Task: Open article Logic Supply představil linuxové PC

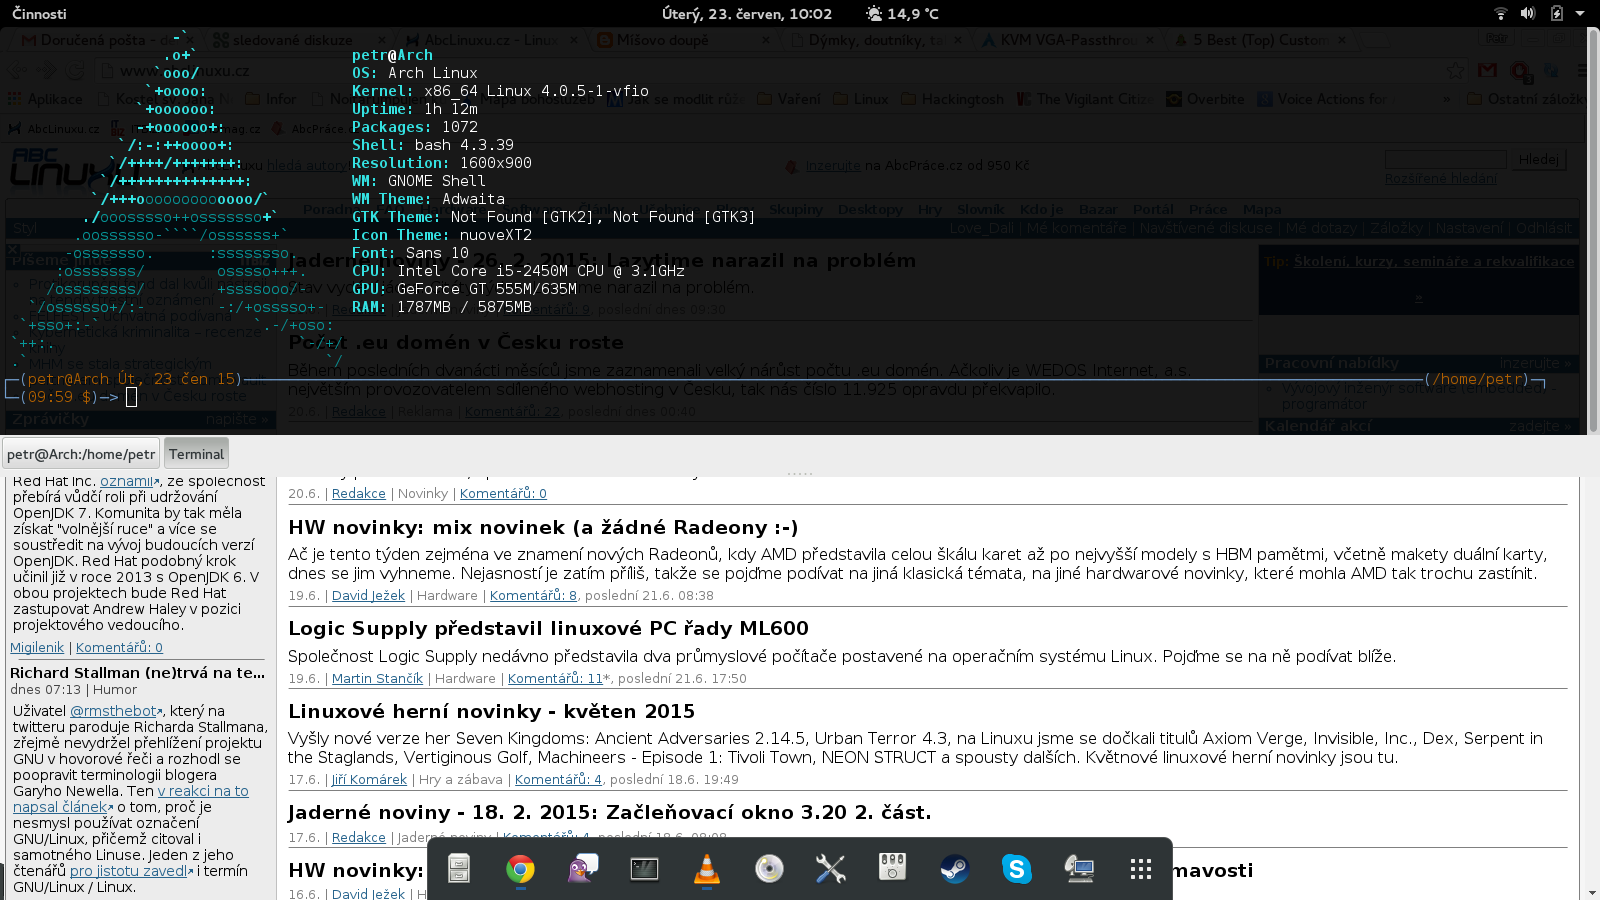Action: click(548, 629)
